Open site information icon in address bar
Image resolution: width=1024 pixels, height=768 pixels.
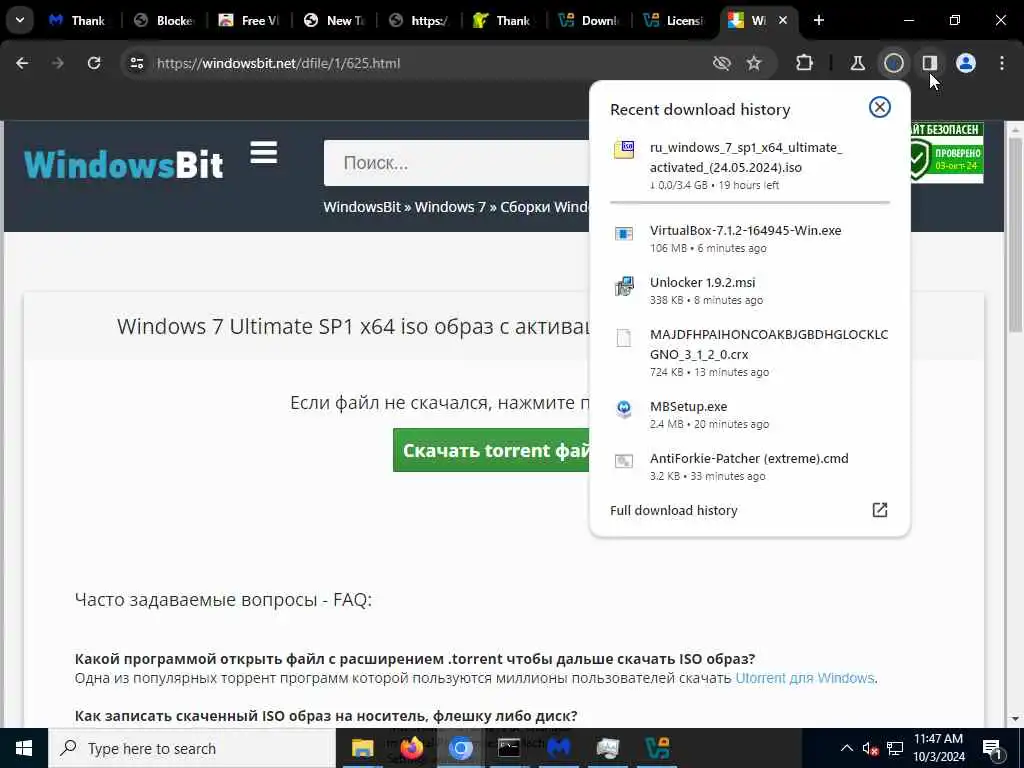tap(136, 63)
